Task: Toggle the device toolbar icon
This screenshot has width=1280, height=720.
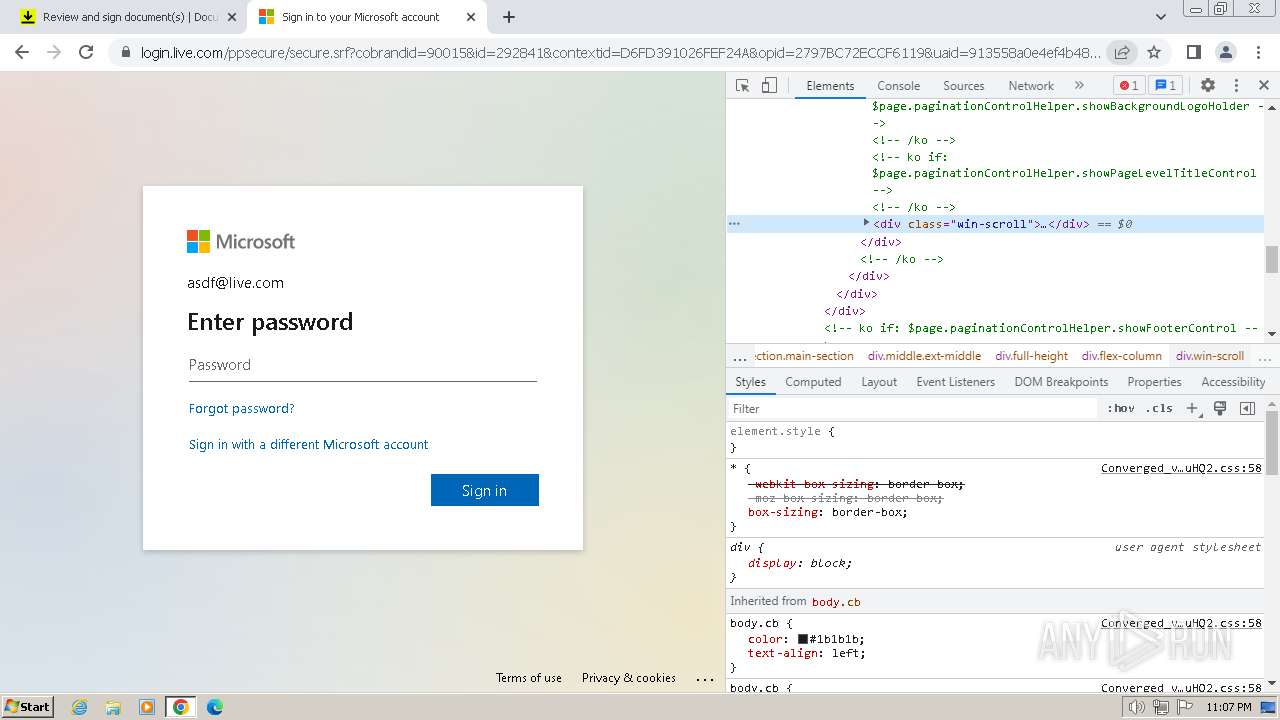Action: point(769,86)
